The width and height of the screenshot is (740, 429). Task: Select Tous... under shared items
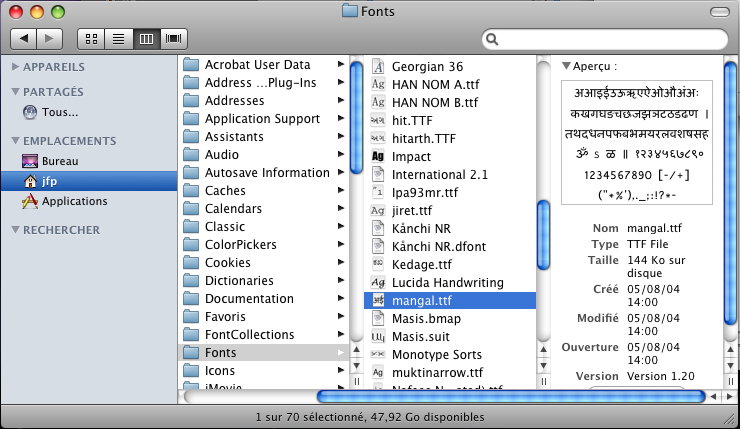click(x=59, y=112)
